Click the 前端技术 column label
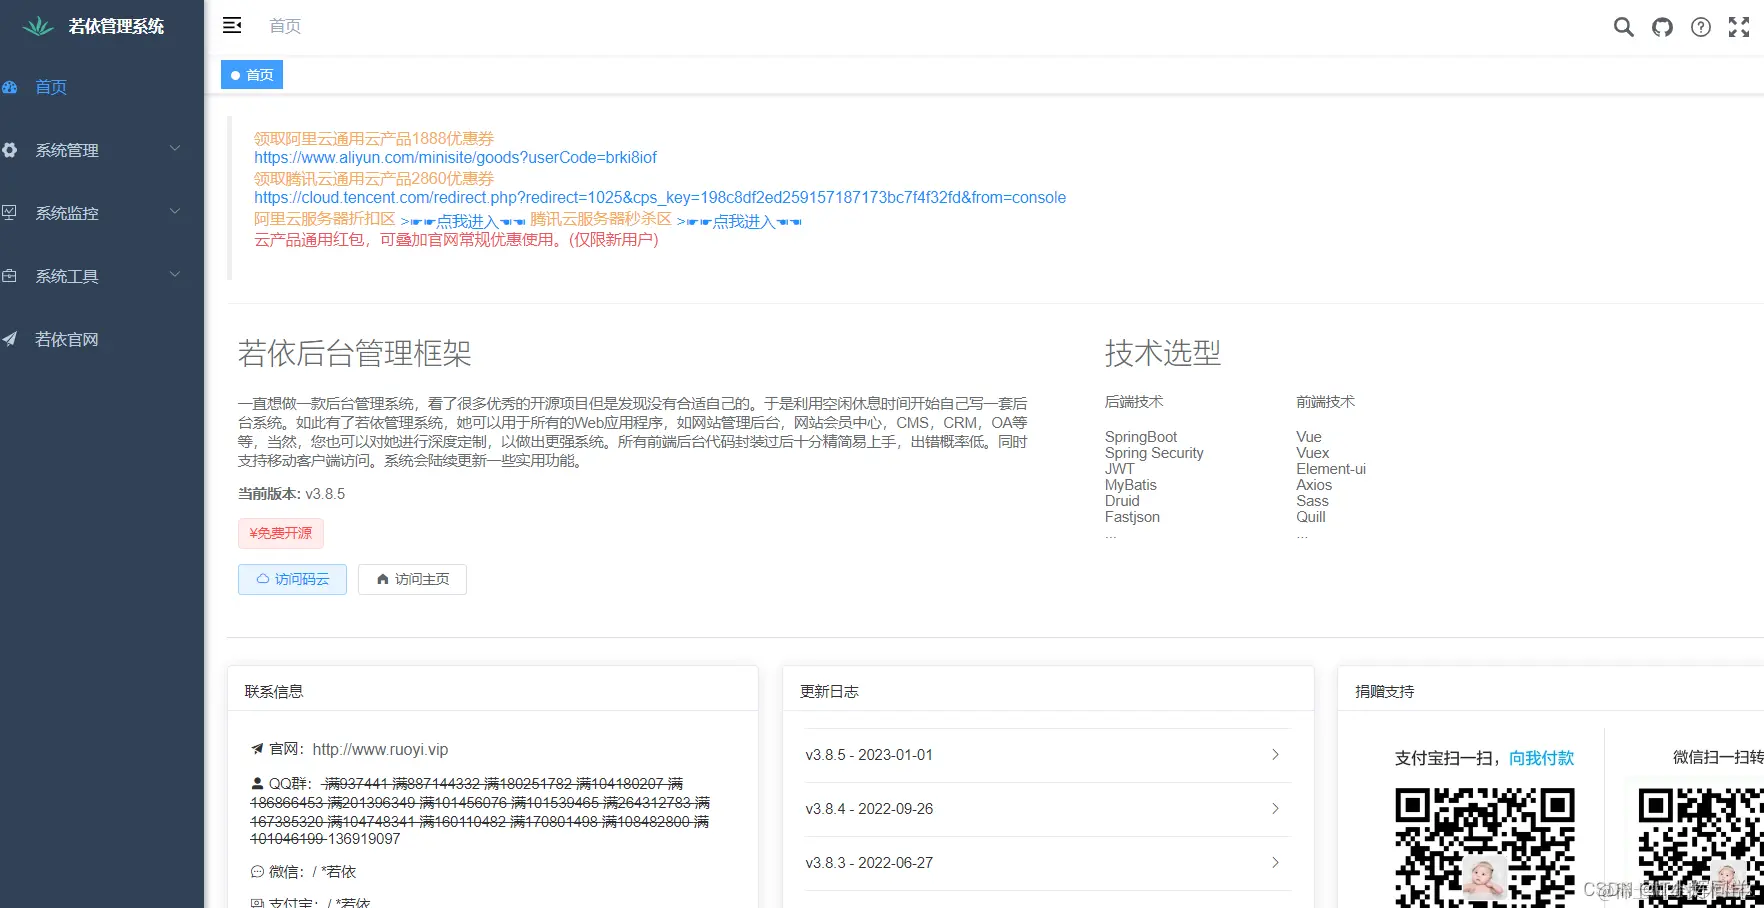The width and height of the screenshot is (1764, 908). tap(1325, 402)
